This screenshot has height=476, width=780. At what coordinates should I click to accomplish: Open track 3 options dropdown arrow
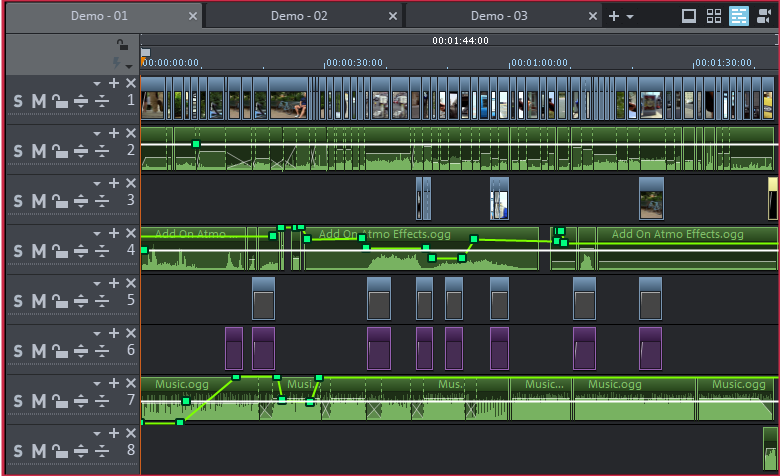point(97,184)
